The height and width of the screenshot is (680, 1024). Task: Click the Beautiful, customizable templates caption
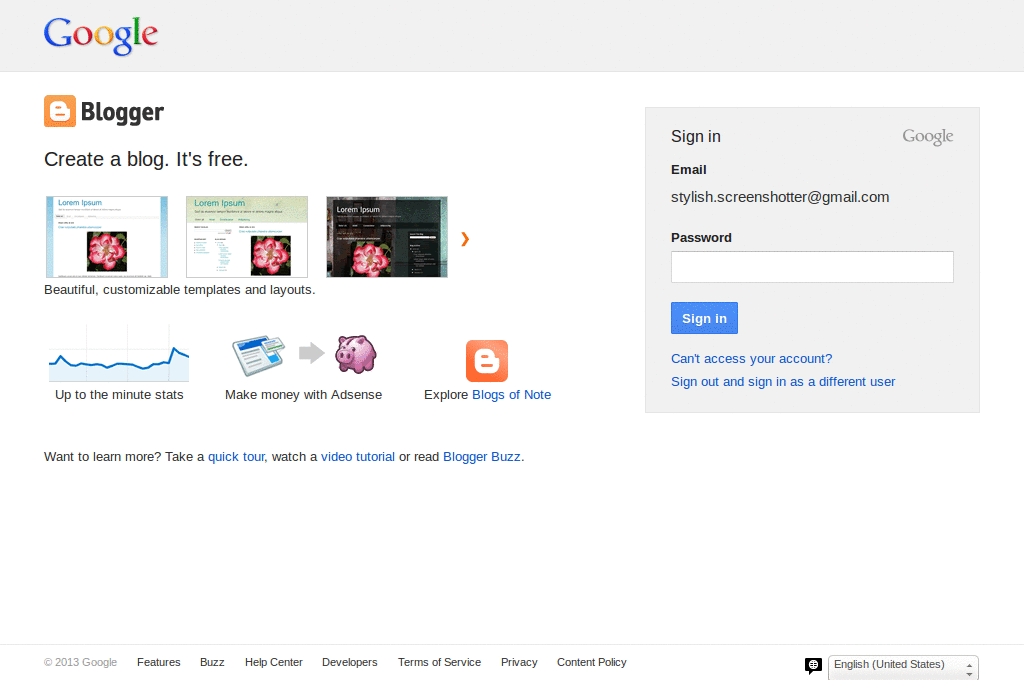tap(180, 290)
